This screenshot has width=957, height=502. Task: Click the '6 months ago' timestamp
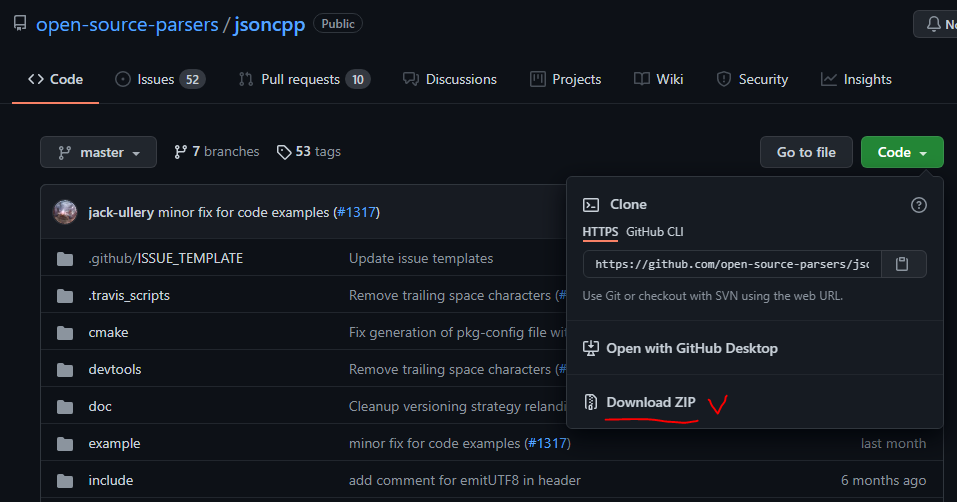[883, 481]
